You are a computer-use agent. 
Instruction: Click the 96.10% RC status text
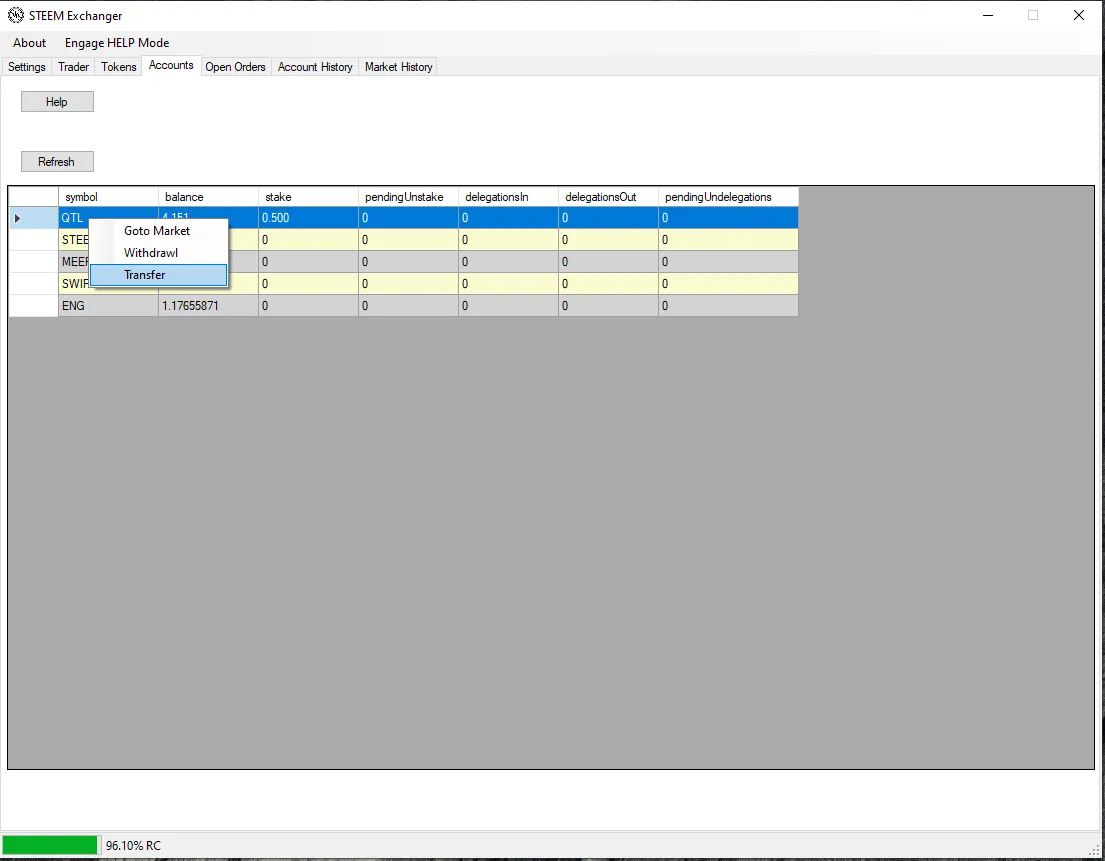click(x=133, y=845)
